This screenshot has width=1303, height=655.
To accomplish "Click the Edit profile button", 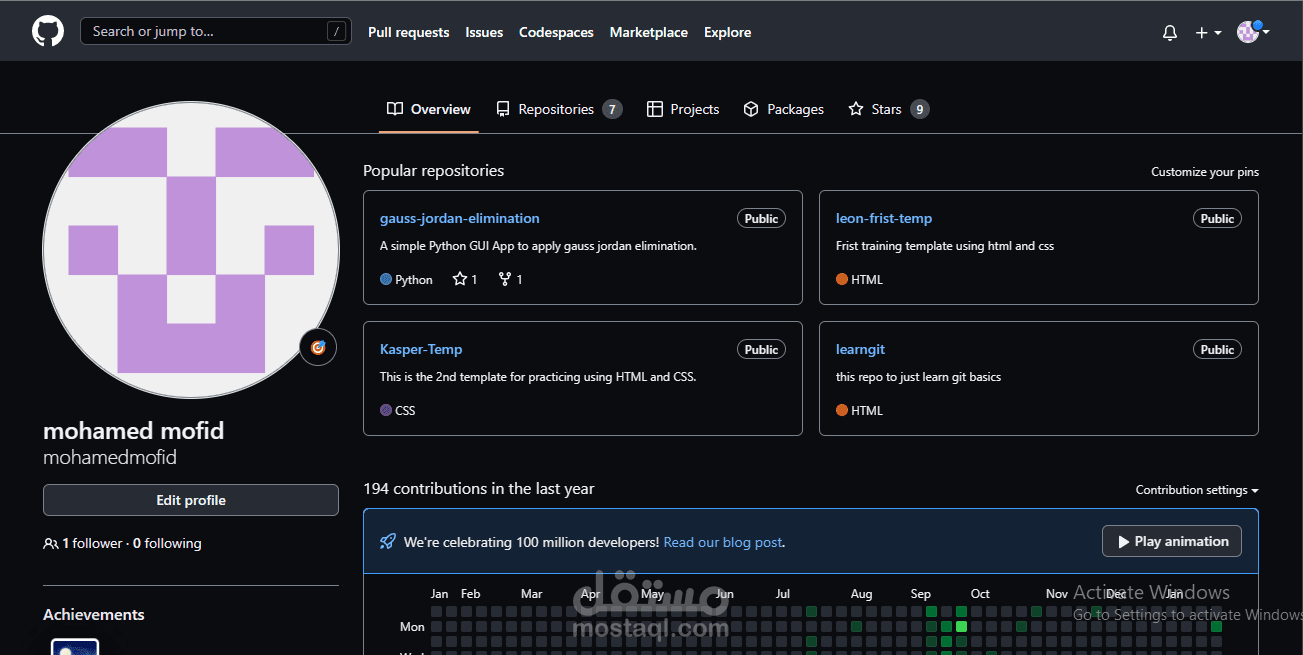I will (191, 500).
